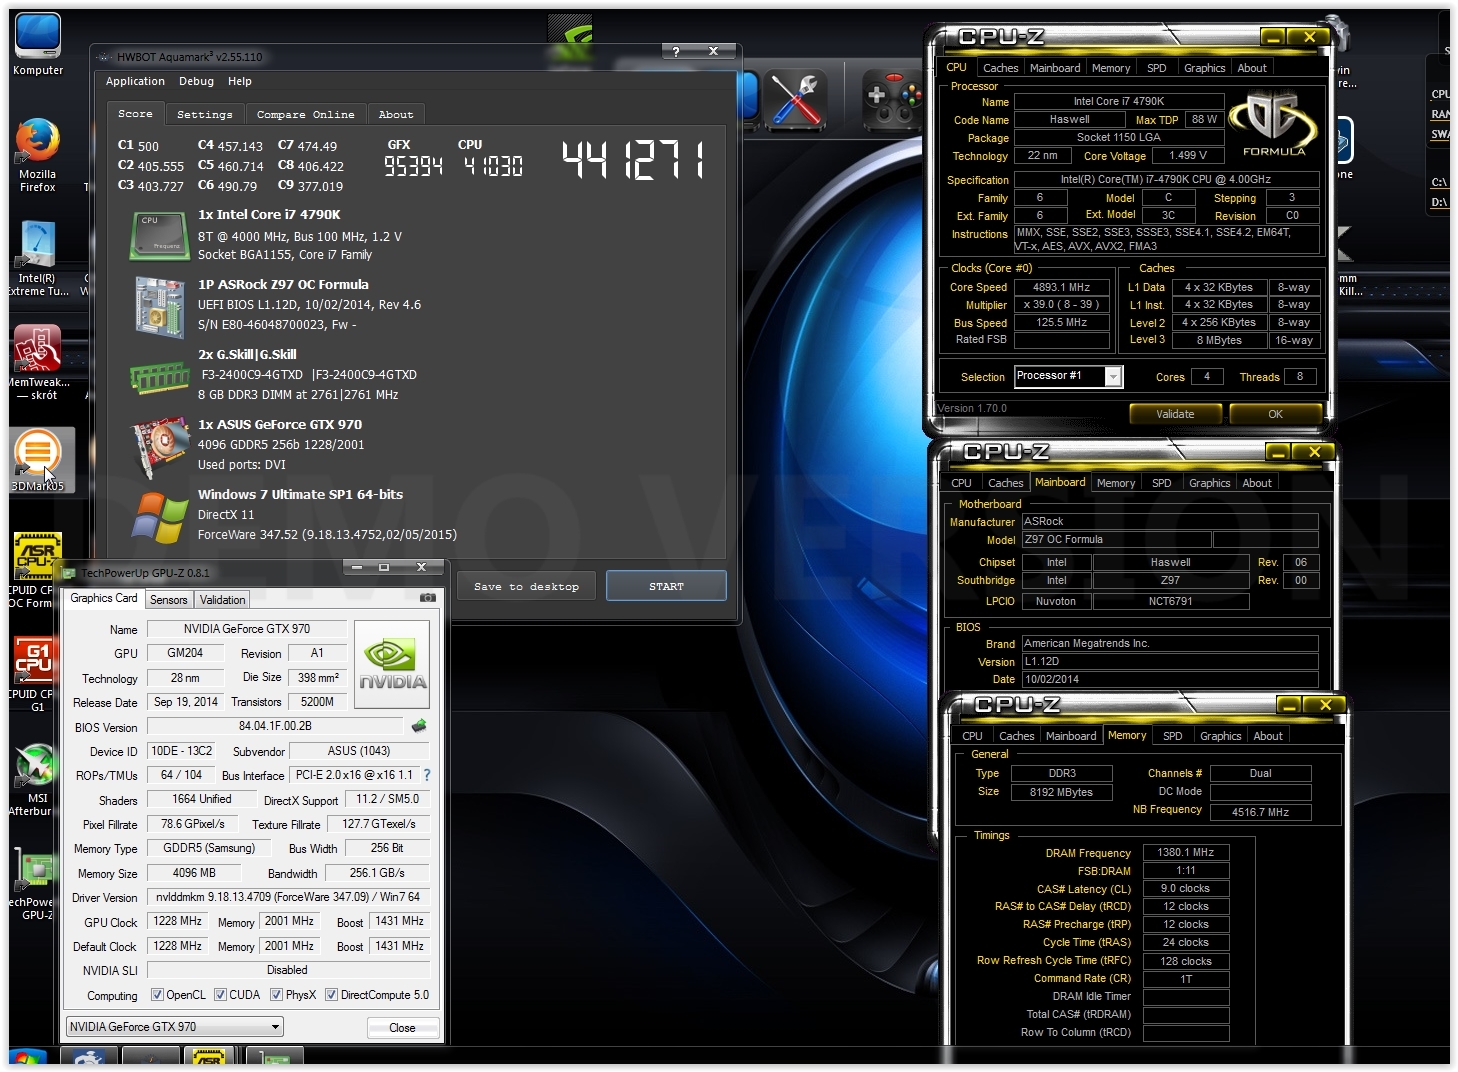Open the Caches tab in the CPU-Z Processor window

point(1000,68)
